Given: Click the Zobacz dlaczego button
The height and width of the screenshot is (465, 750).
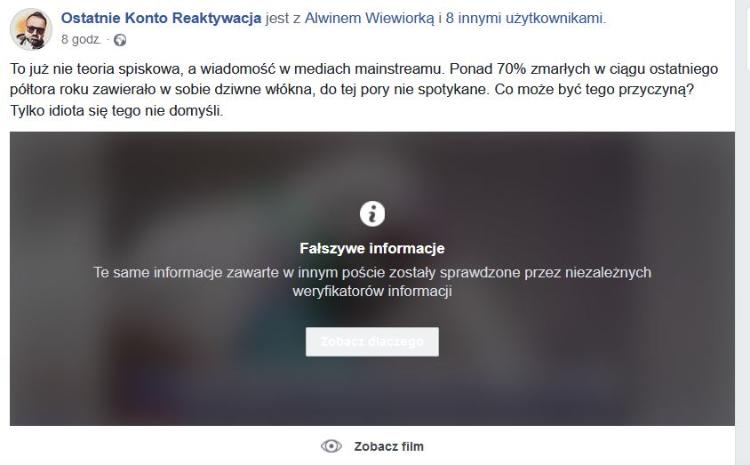Looking at the screenshot, I should pyautogui.click(x=372, y=342).
